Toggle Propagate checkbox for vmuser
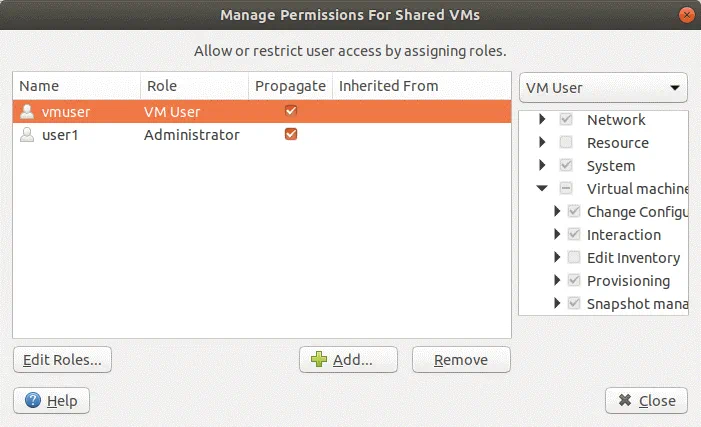 [291, 112]
